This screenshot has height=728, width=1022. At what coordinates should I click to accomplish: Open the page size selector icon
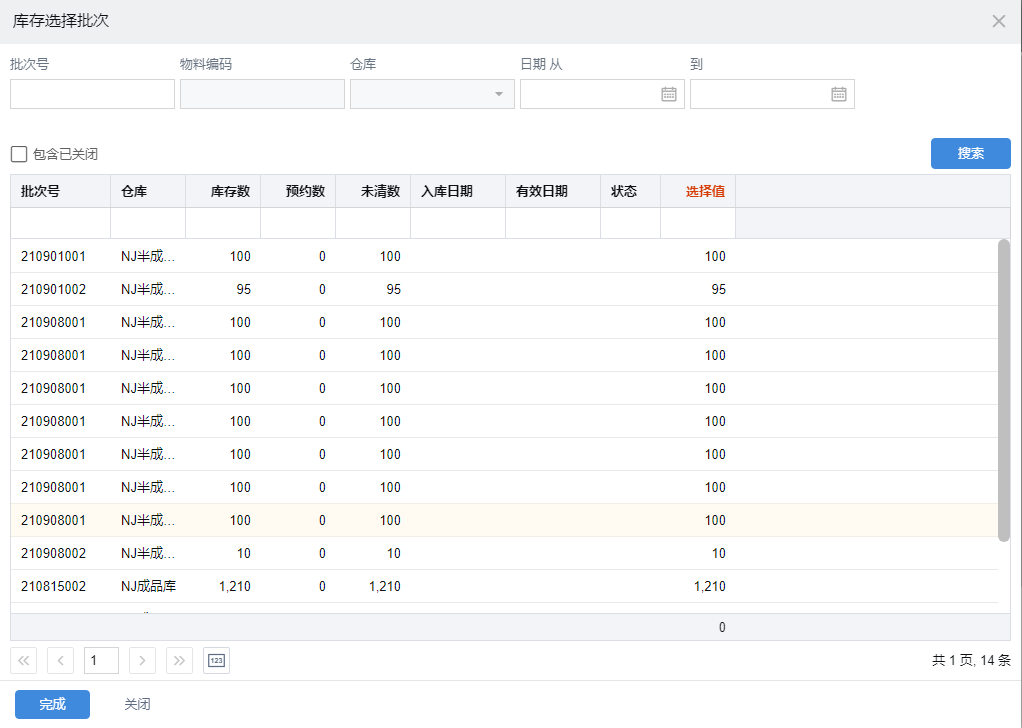(x=216, y=660)
